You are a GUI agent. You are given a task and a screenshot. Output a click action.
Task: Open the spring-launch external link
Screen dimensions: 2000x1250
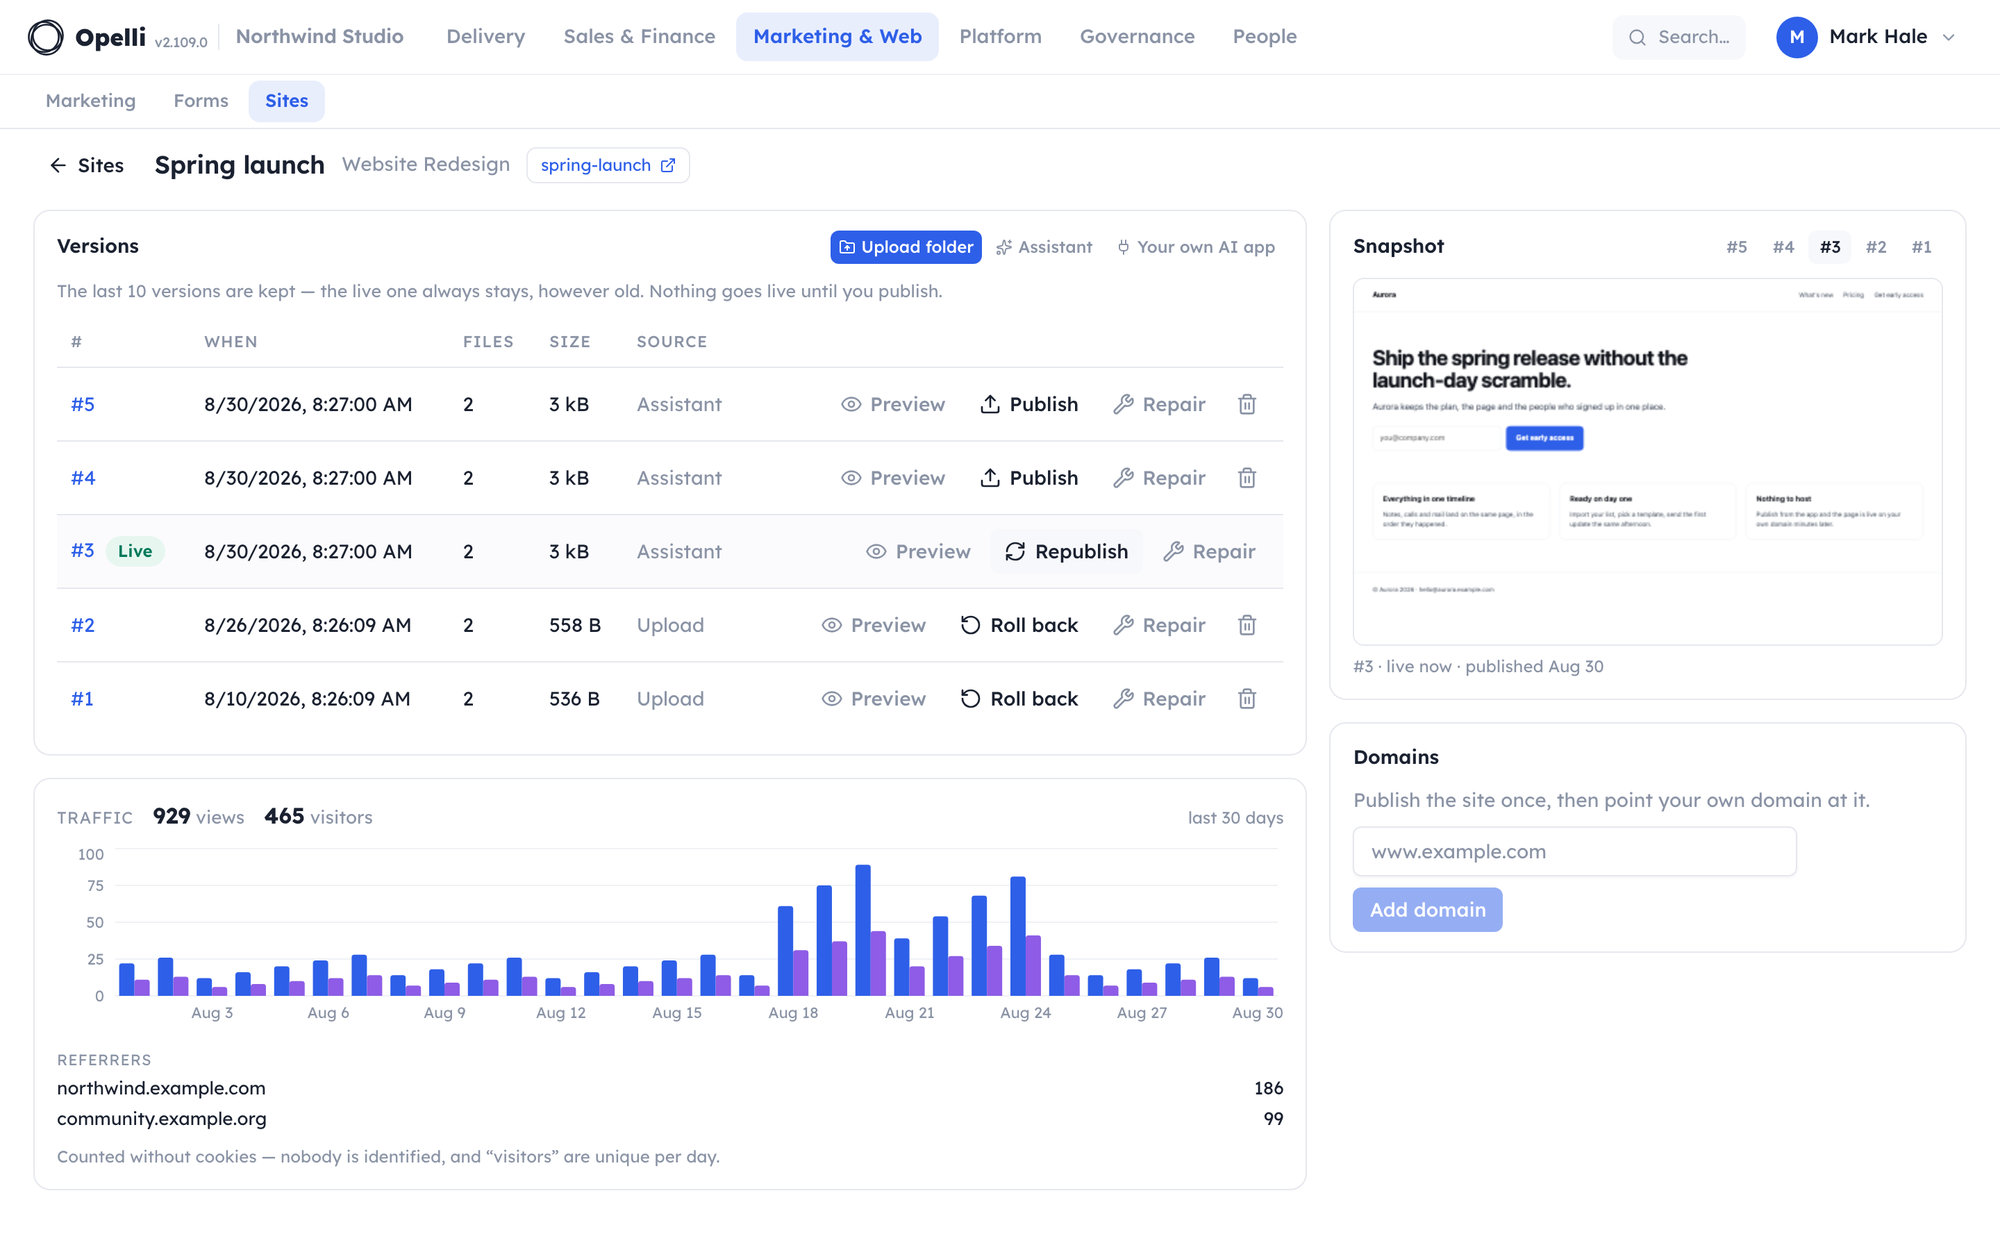[x=608, y=165]
